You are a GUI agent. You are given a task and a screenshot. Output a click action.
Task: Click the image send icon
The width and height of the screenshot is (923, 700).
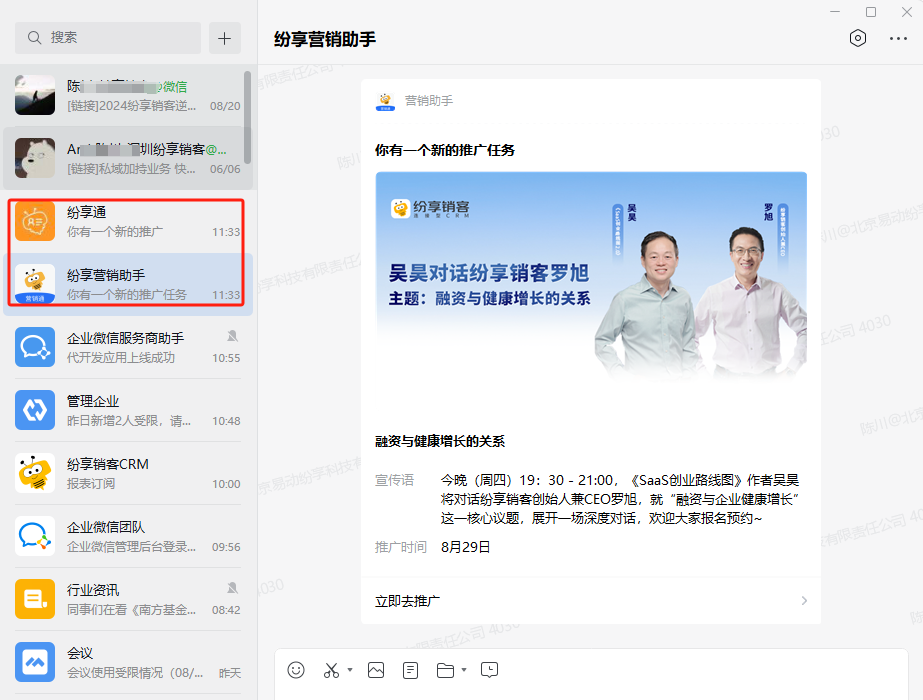point(376,670)
